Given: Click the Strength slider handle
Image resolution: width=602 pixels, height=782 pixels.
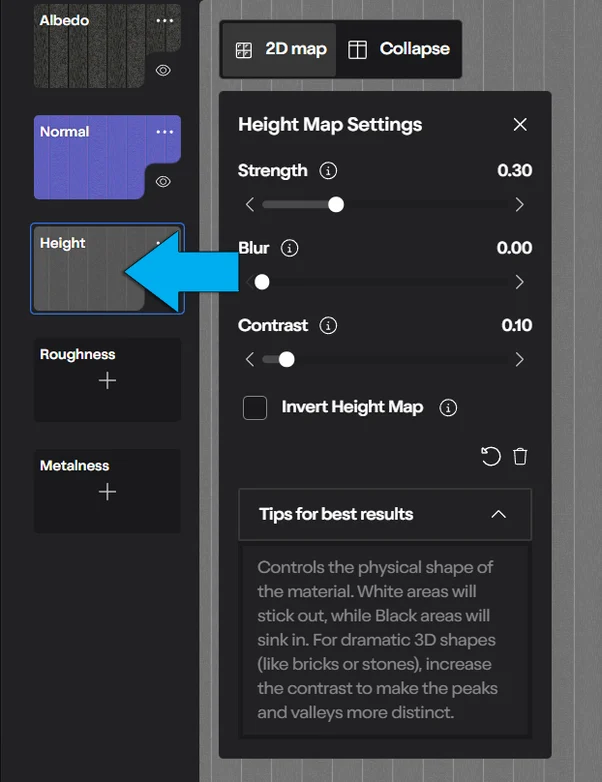Looking at the screenshot, I should tap(336, 204).
